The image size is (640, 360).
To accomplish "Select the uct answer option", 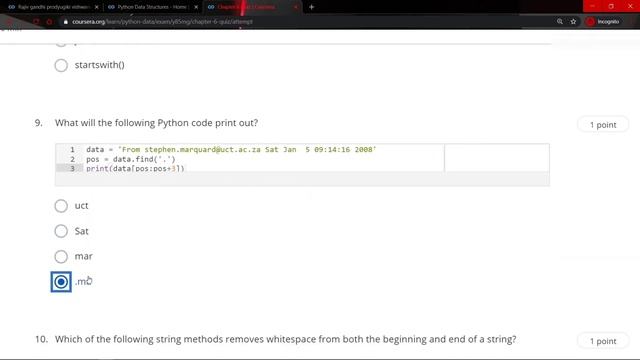I will (x=61, y=206).
